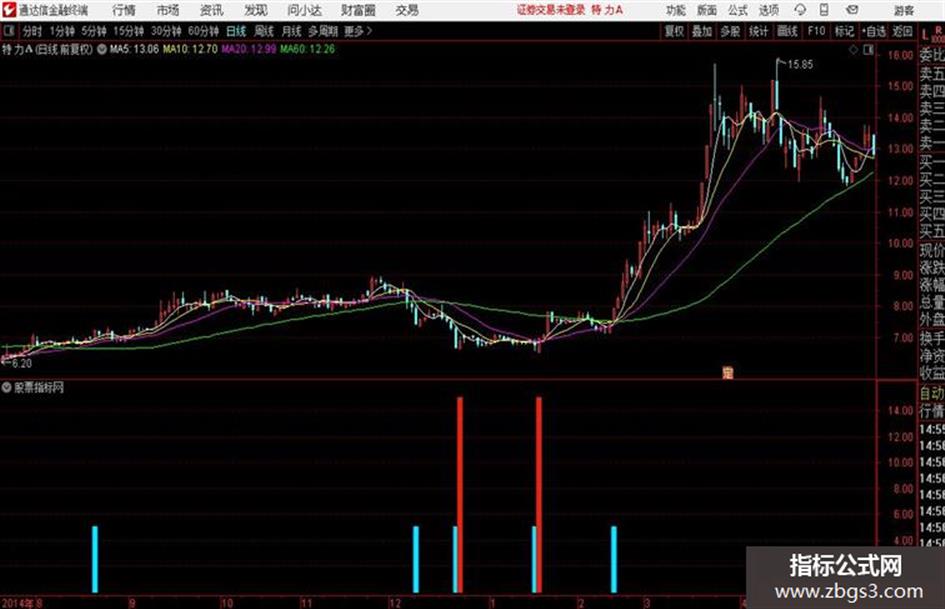Toggle the left panel icon beside 分时

[x=9, y=31]
